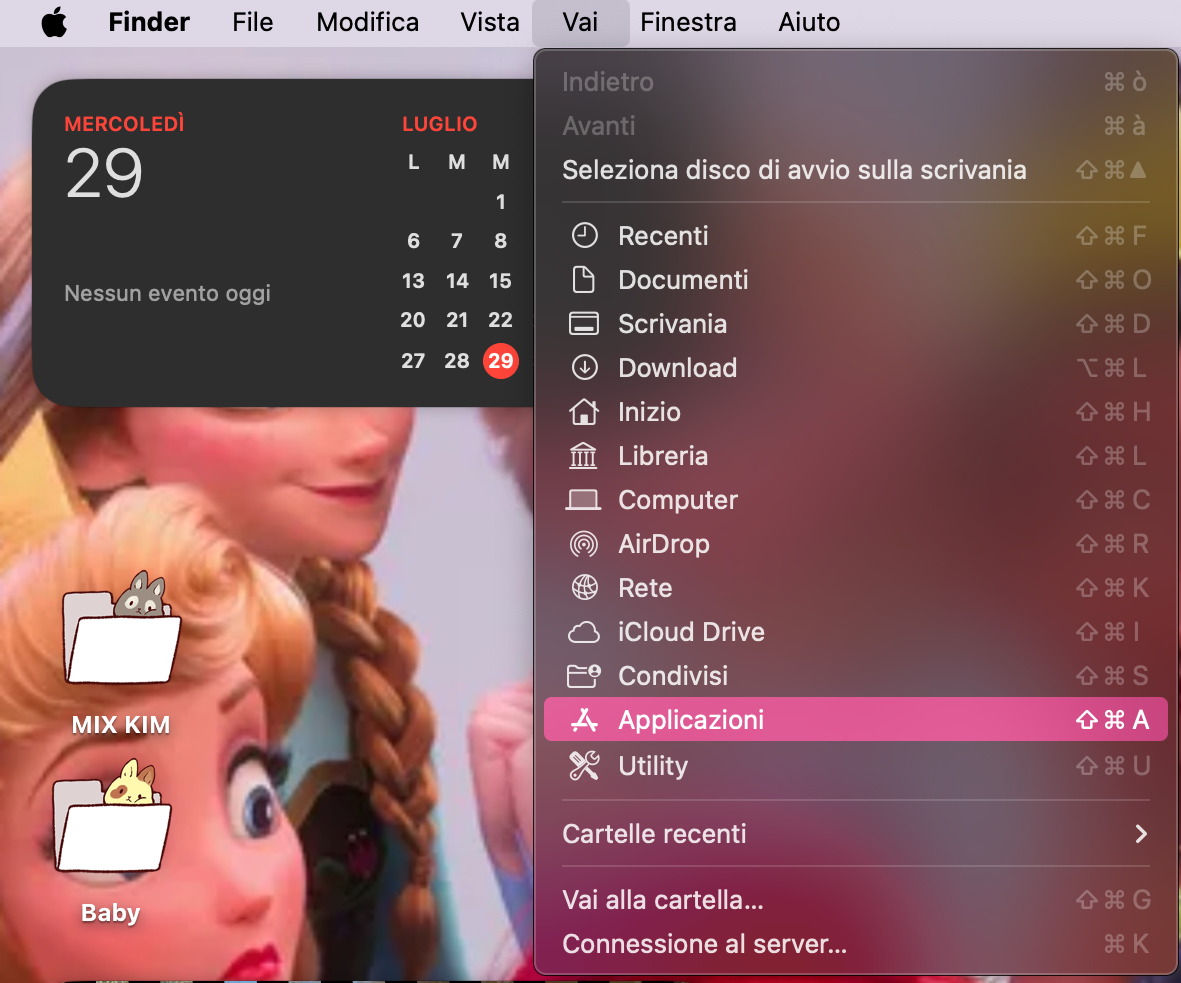
Task: Open the Finder menu
Action: [x=148, y=23]
